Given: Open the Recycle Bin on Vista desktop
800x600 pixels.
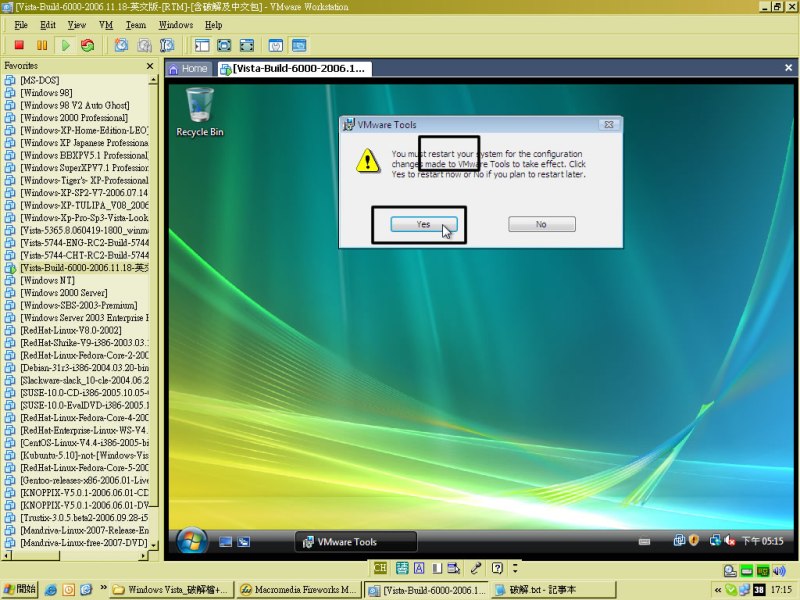Looking at the screenshot, I should [199, 112].
